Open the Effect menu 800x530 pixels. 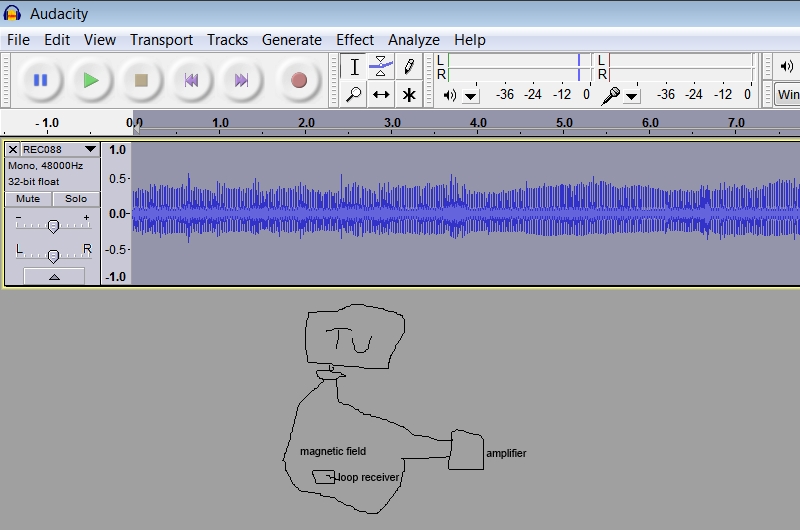[355, 40]
